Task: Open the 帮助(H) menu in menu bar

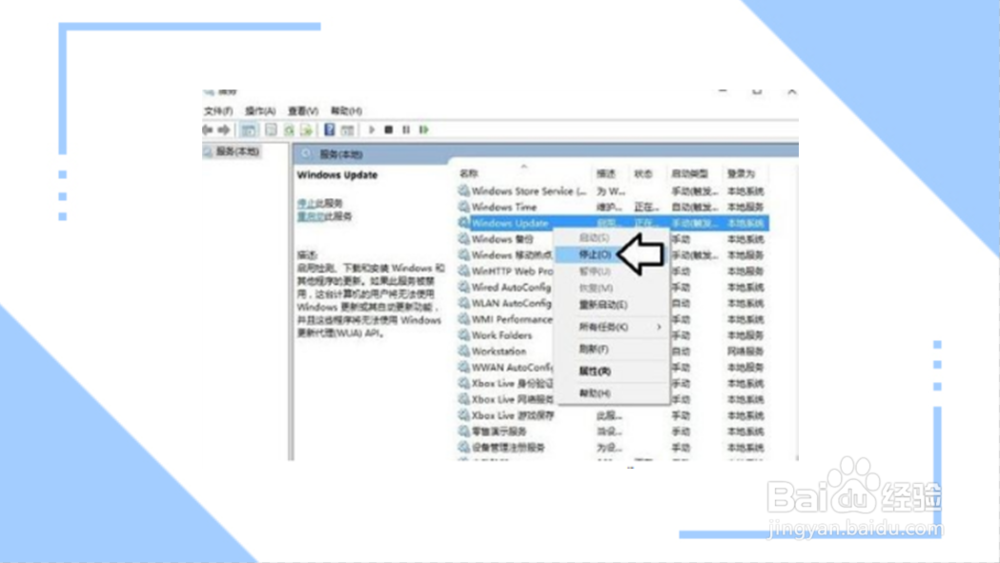Action: pyautogui.click(x=346, y=111)
